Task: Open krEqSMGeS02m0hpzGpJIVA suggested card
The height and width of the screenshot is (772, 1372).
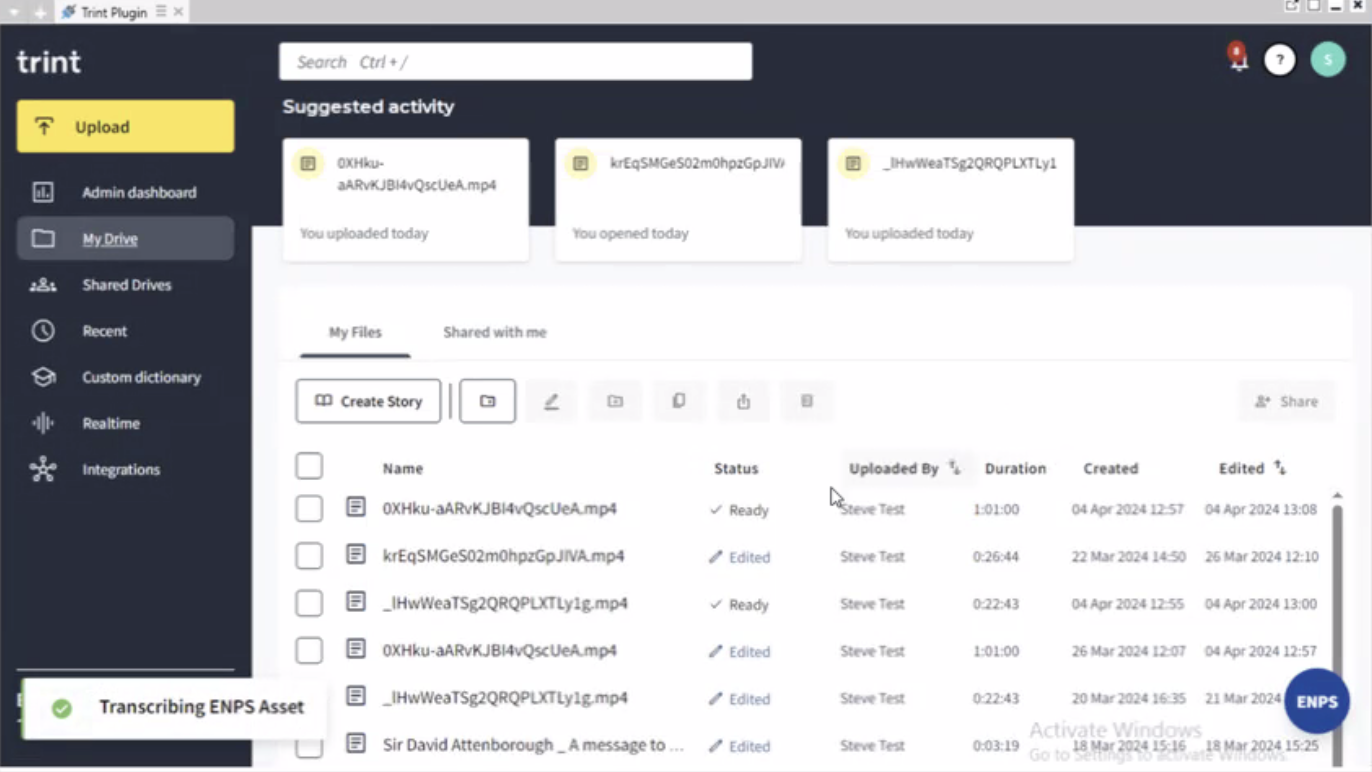Action: click(678, 200)
